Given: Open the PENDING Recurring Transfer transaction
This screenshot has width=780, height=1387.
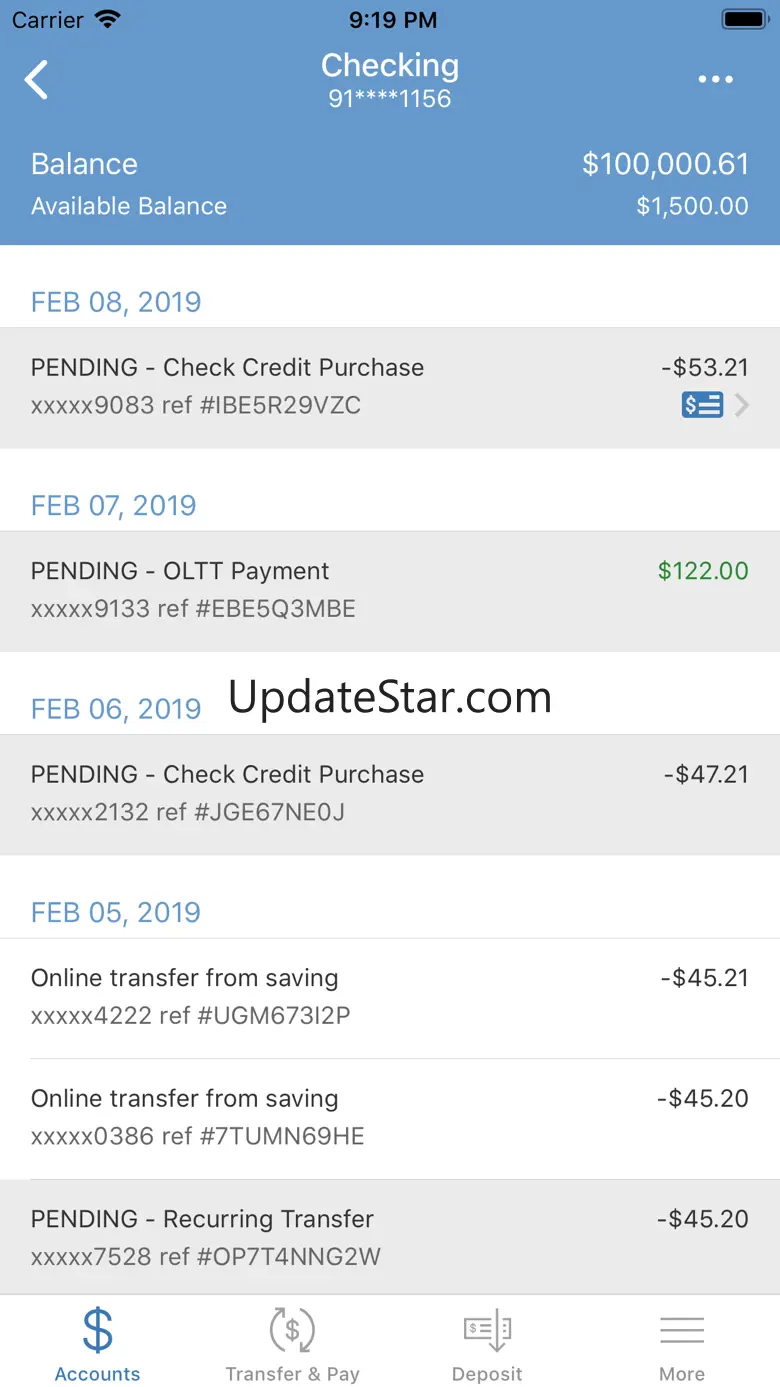Looking at the screenshot, I should pos(390,1237).
